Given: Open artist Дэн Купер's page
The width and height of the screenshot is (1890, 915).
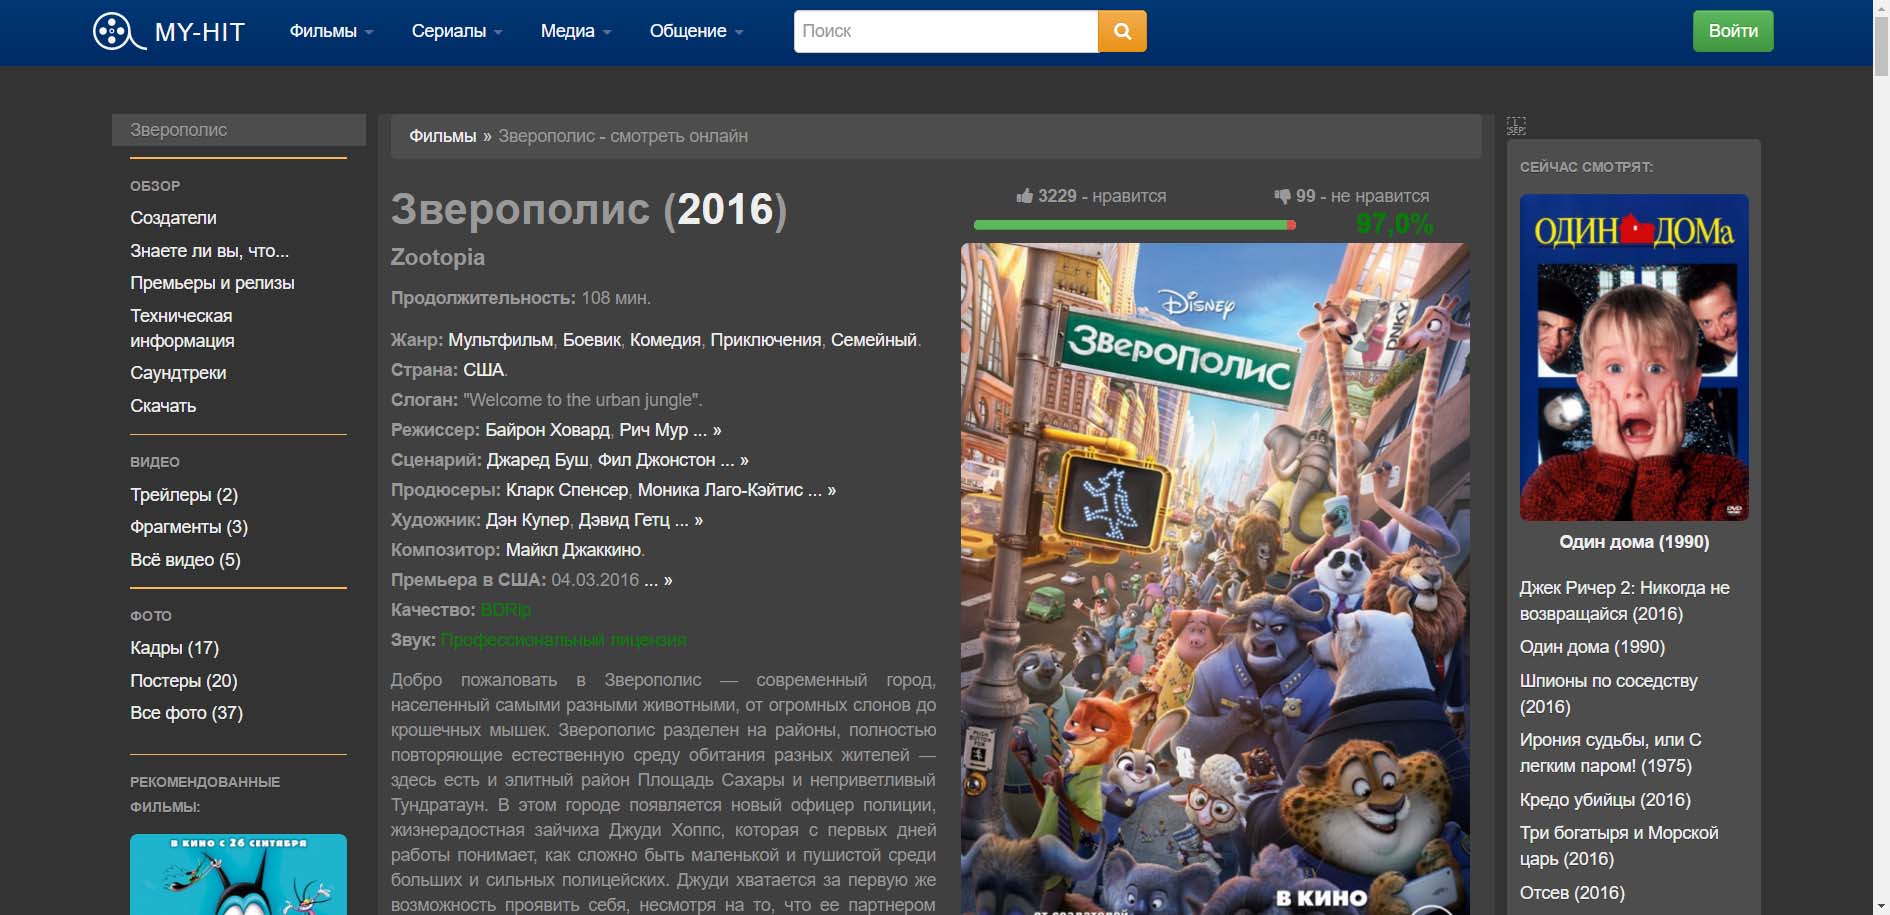Looking at the screenshot, I should click(527, 520).
